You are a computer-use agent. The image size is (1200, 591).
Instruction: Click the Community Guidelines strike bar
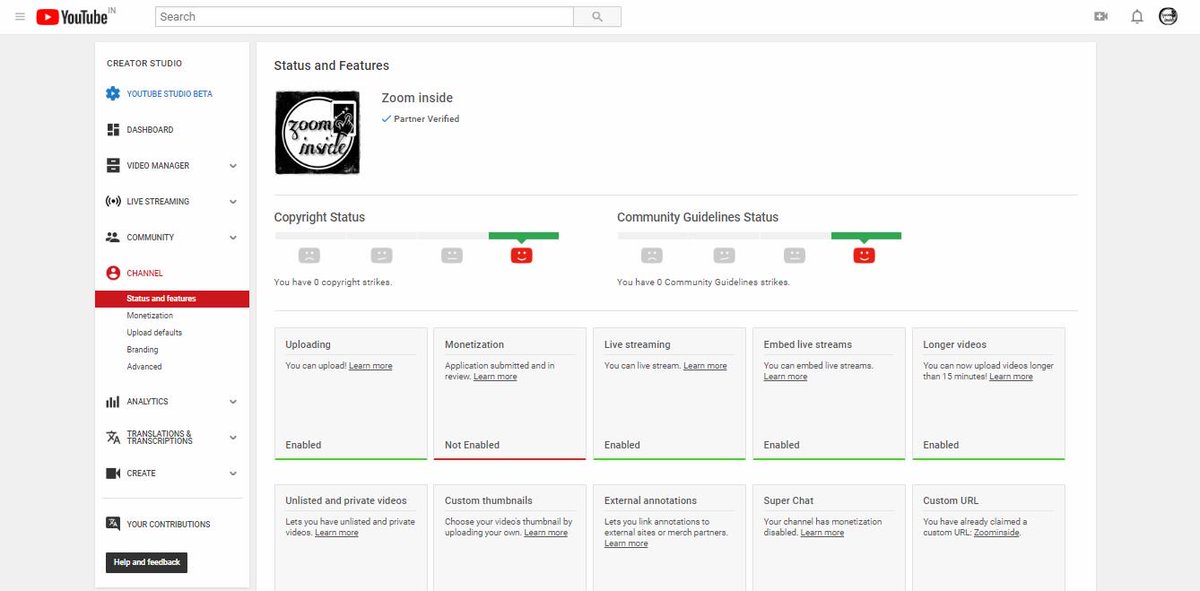point(759,236)
